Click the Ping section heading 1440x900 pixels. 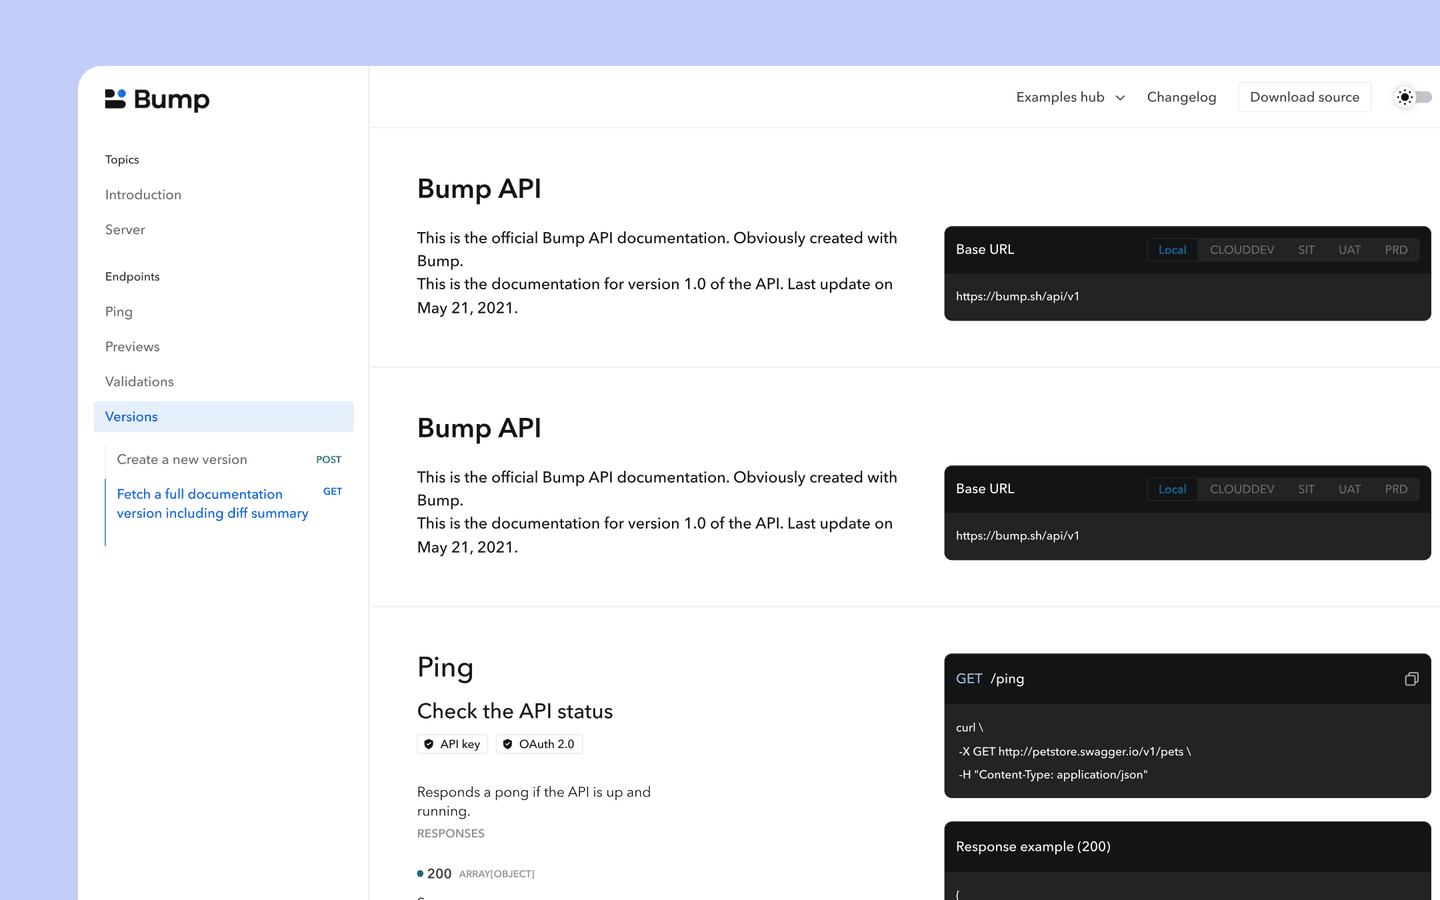point(445,667)
